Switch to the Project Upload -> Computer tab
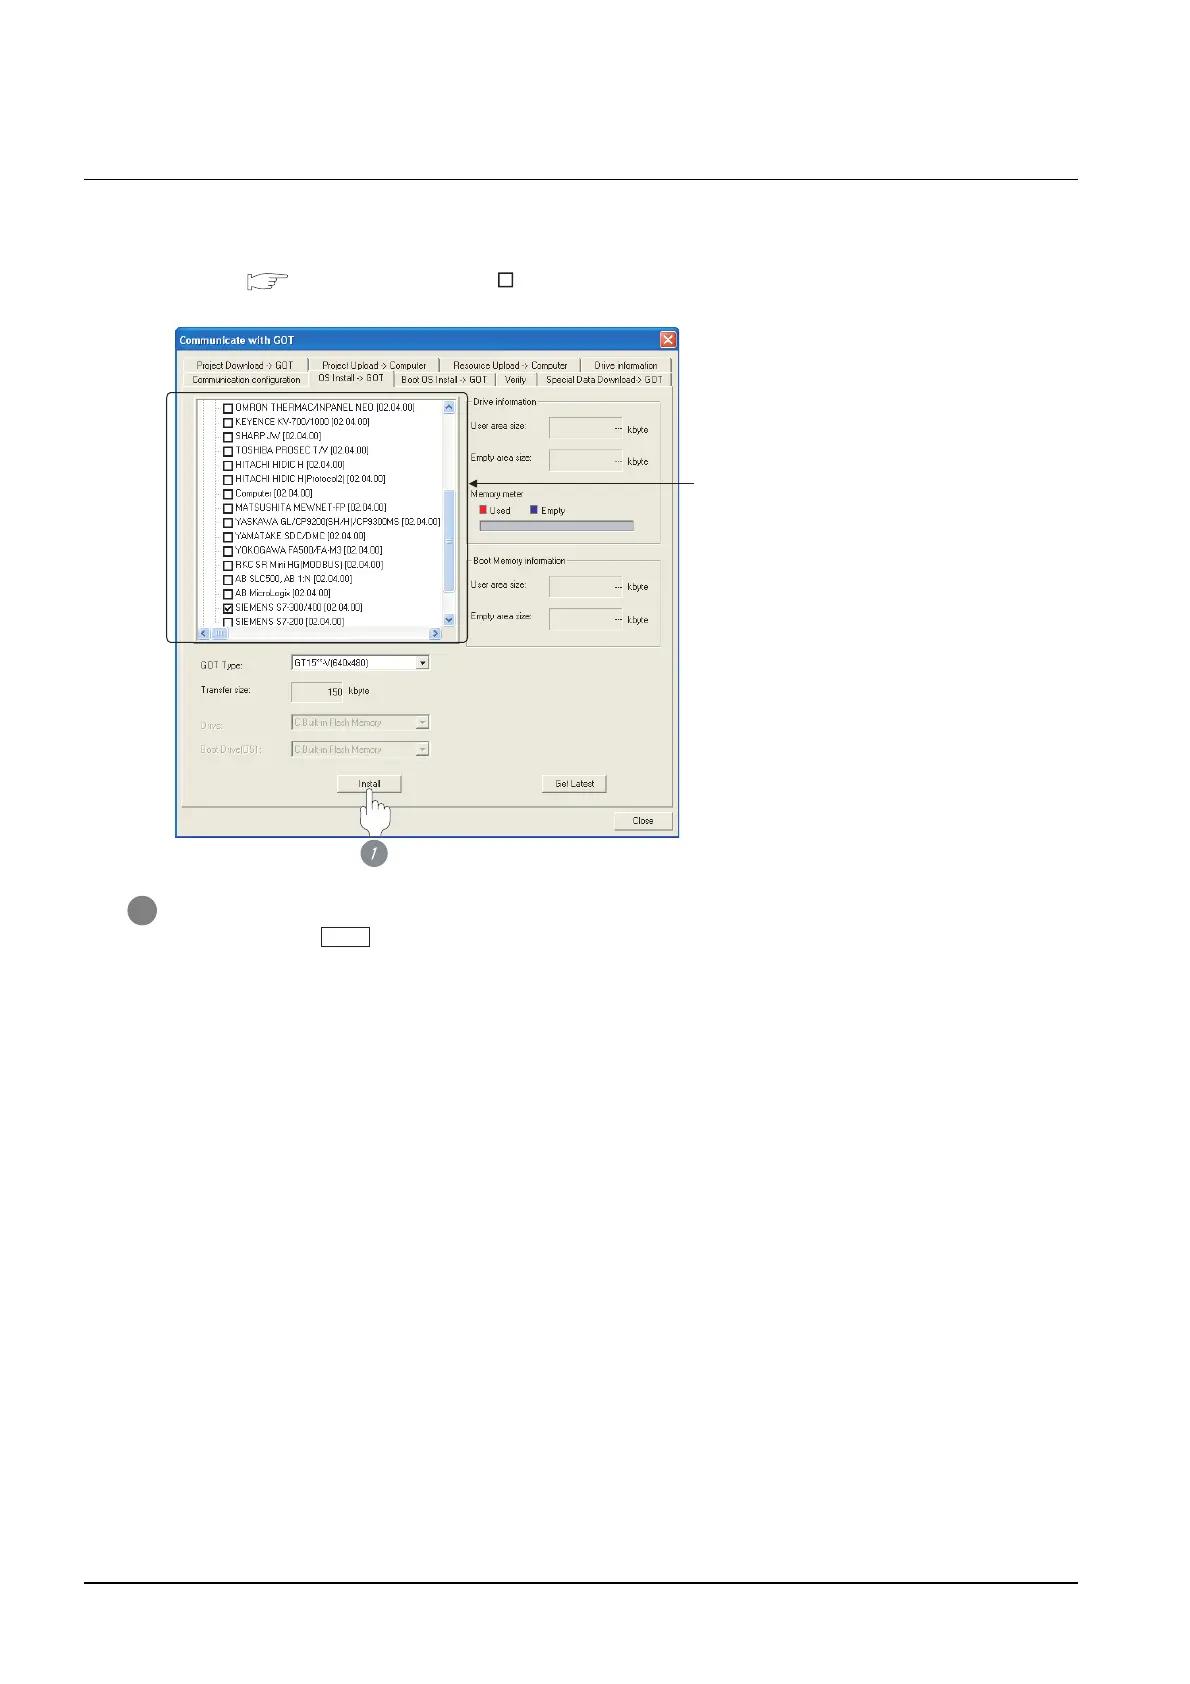1190x1684 pixels. pos(374,365)
